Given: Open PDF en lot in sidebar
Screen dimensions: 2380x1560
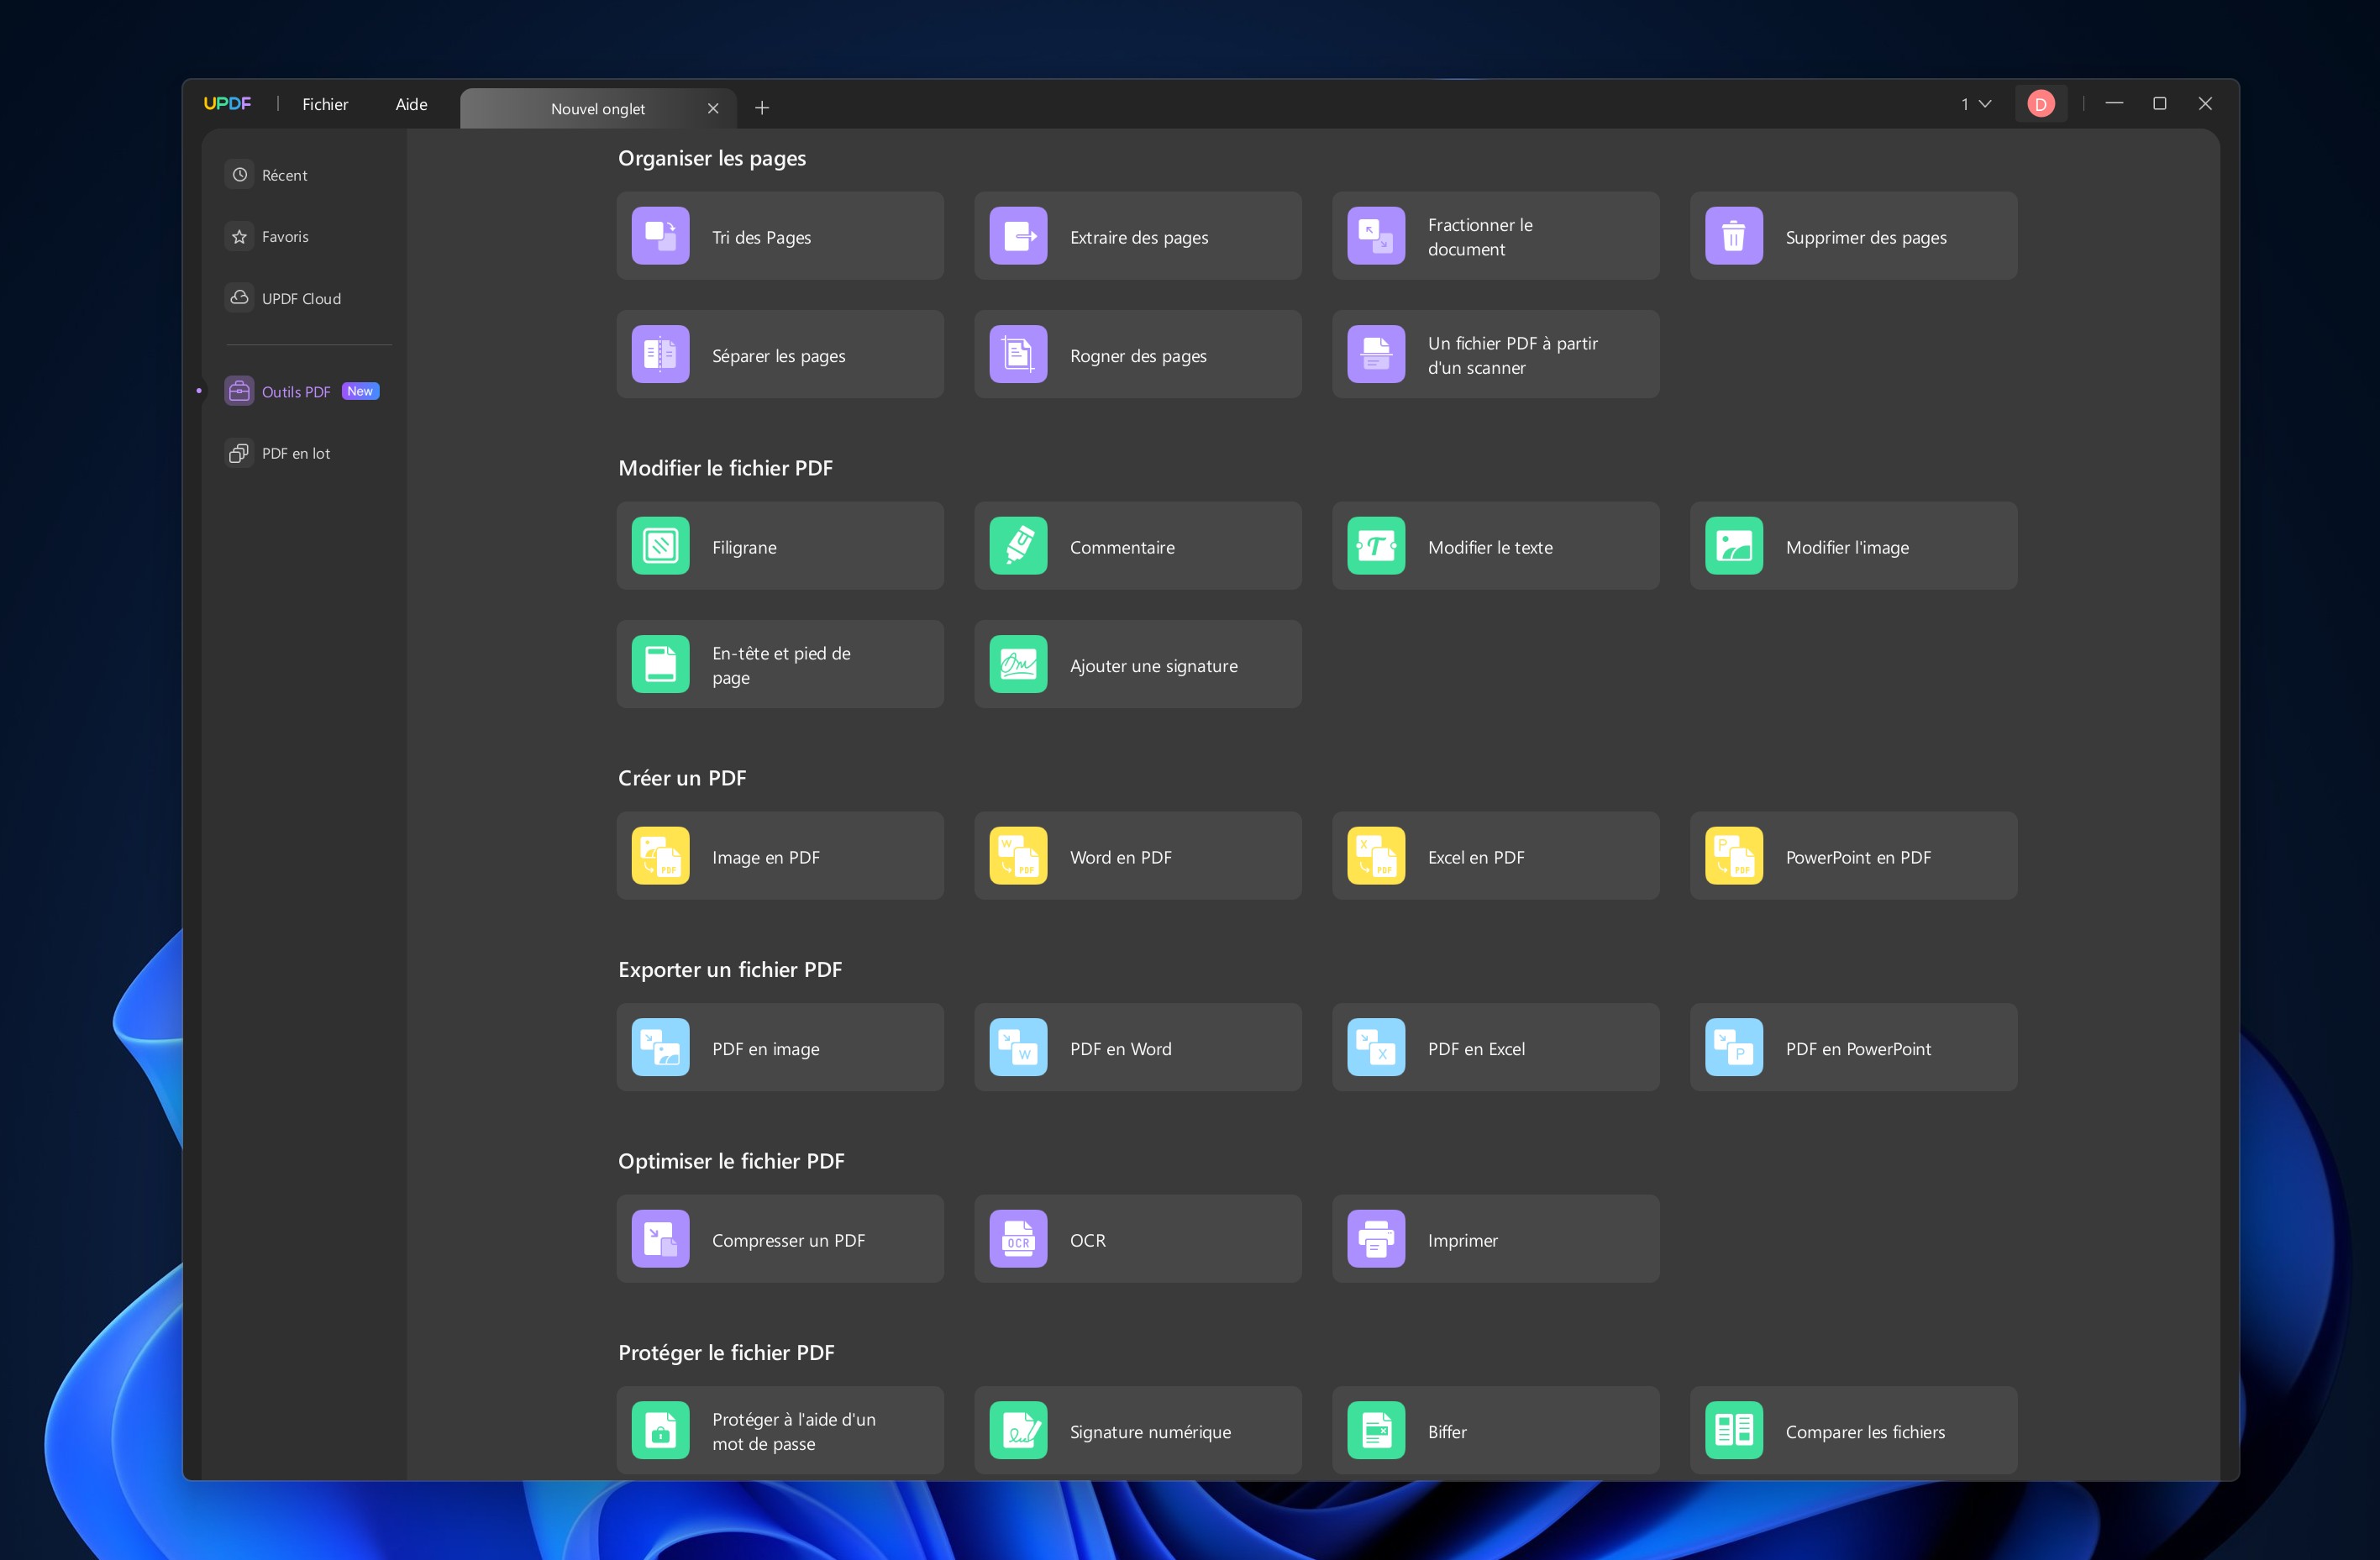Looking at the screenshot, I should (295, 453).
